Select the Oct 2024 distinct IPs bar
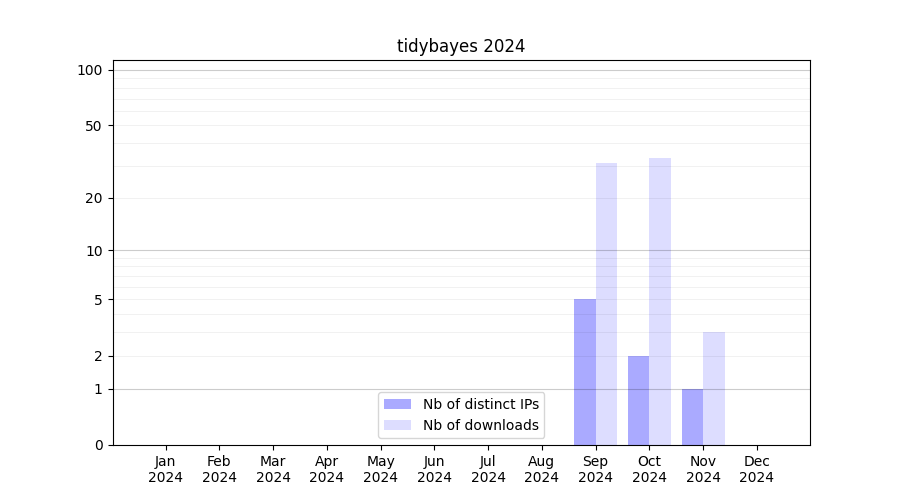This screenshot has width=900, height=500. point(638,400)
